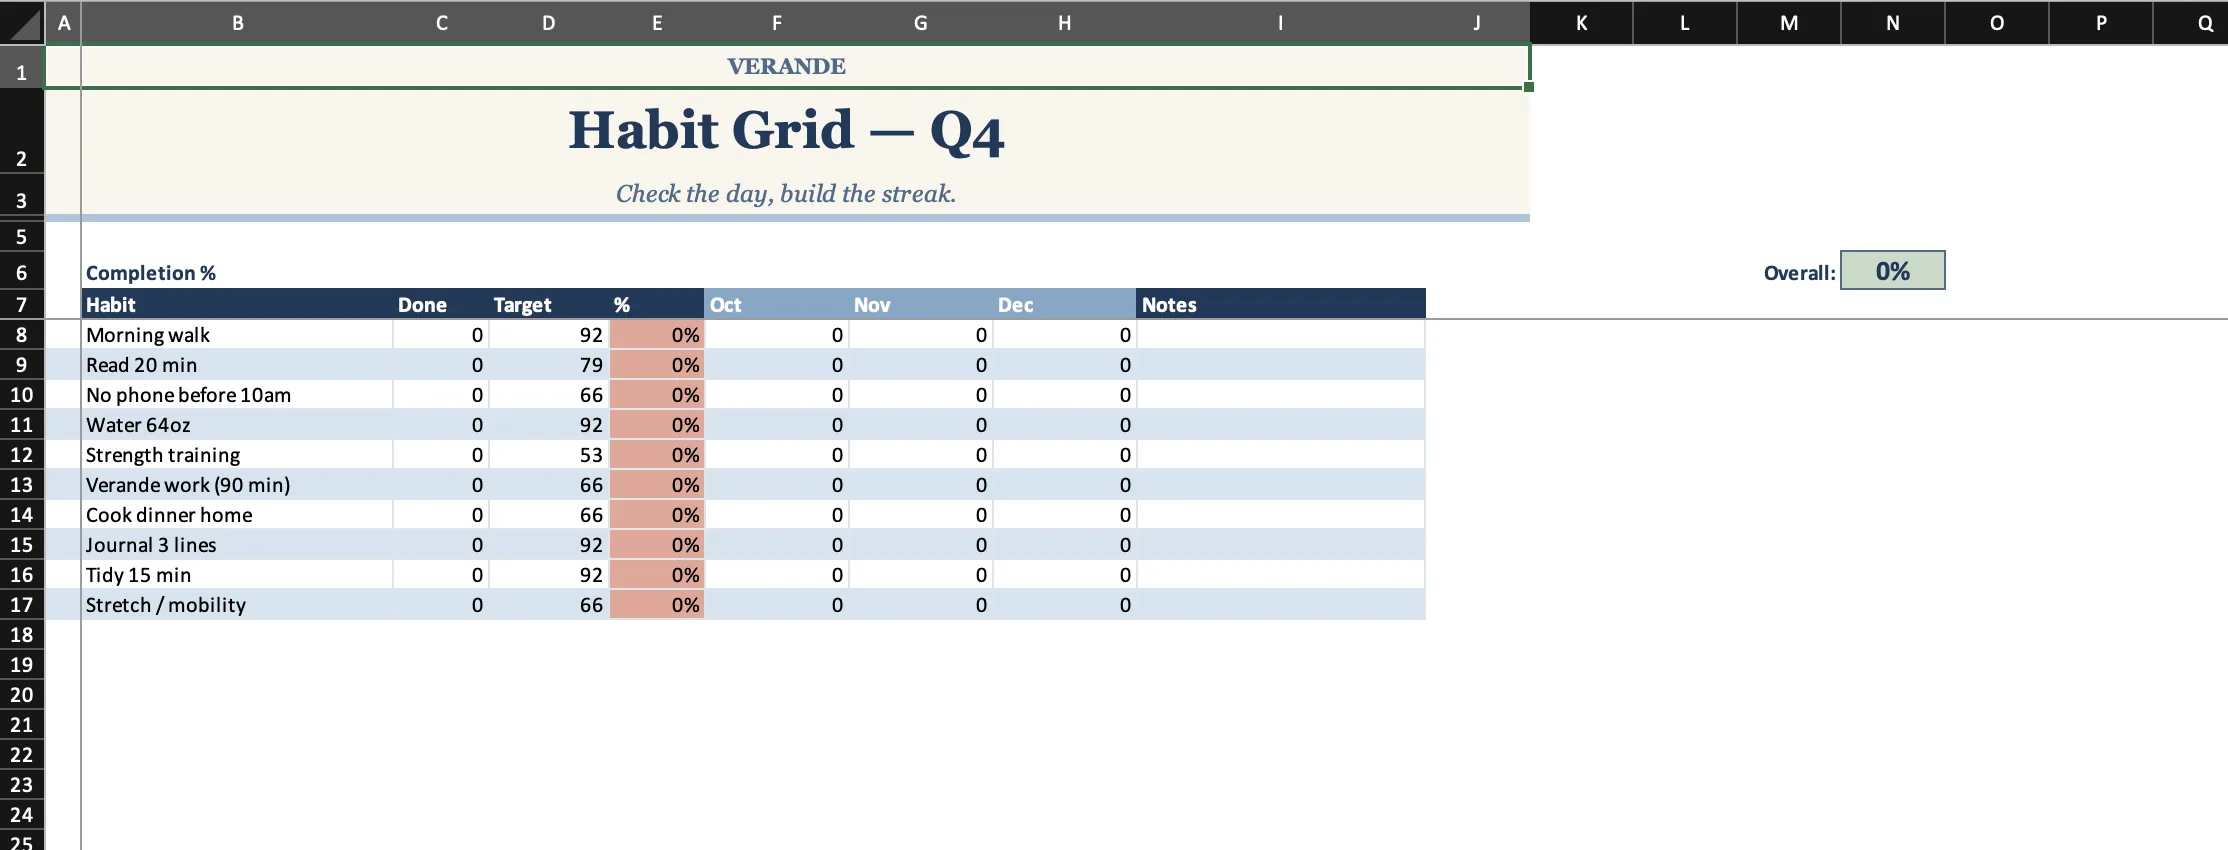The image size is (2228, 850).
Task: Select row 1 header
Action: click(22, 67)
